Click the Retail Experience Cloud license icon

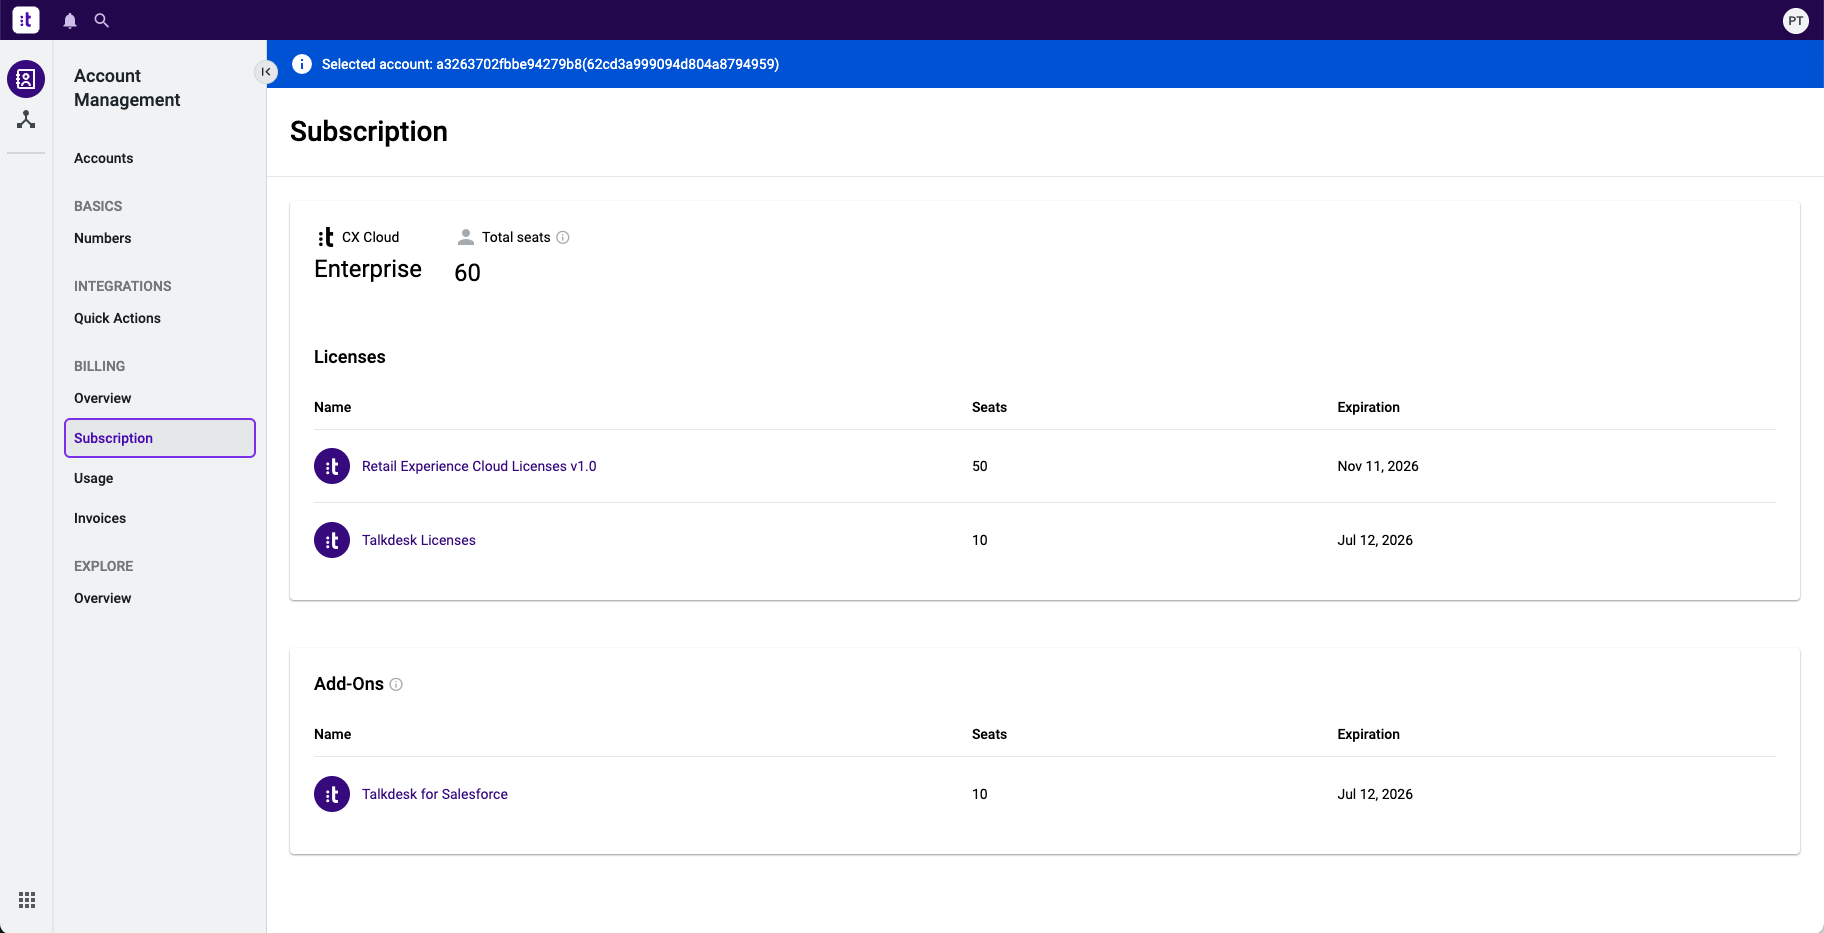tap(332, 466)
